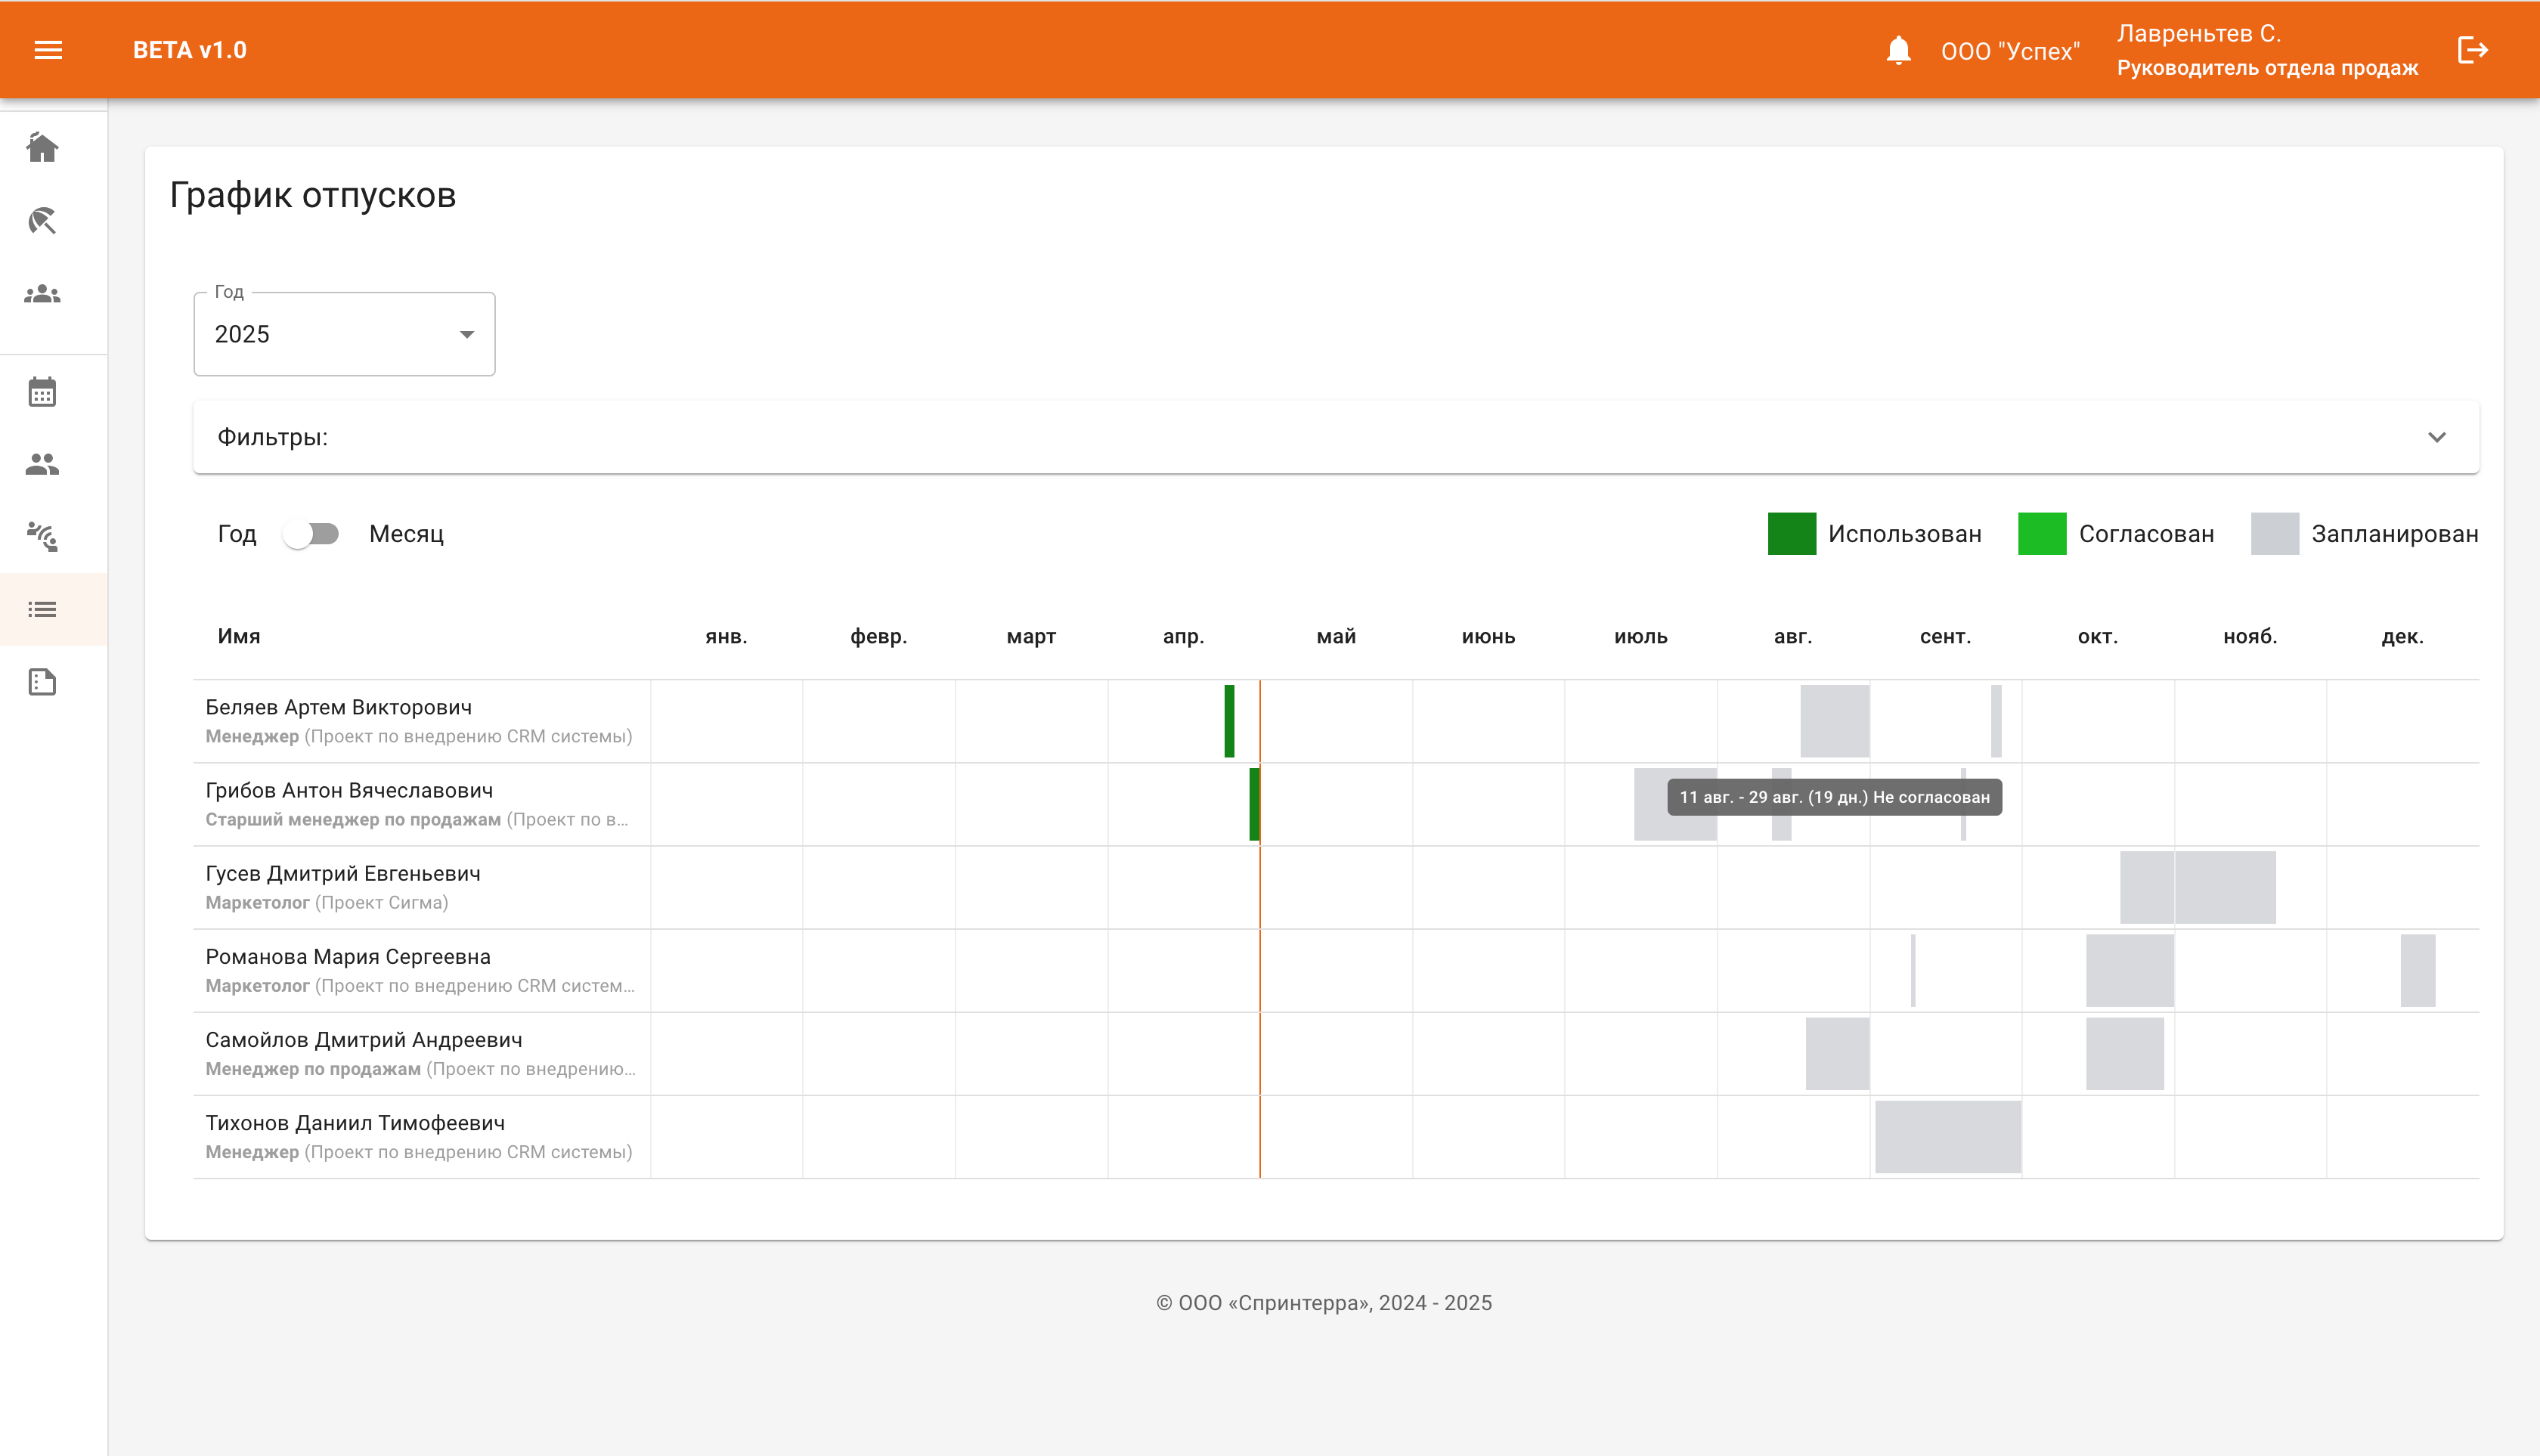The image size is (2540, 1456).
Task: Click Беляев's April used vacation bar
Action: point(1229,721)
